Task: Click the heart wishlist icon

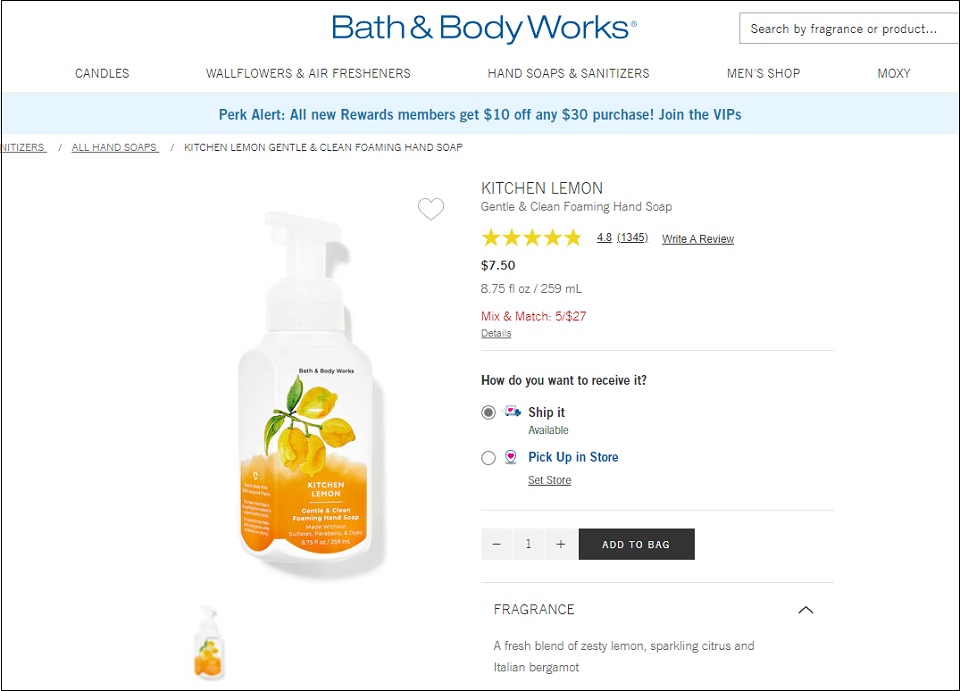Action: (x=431, y=209)
